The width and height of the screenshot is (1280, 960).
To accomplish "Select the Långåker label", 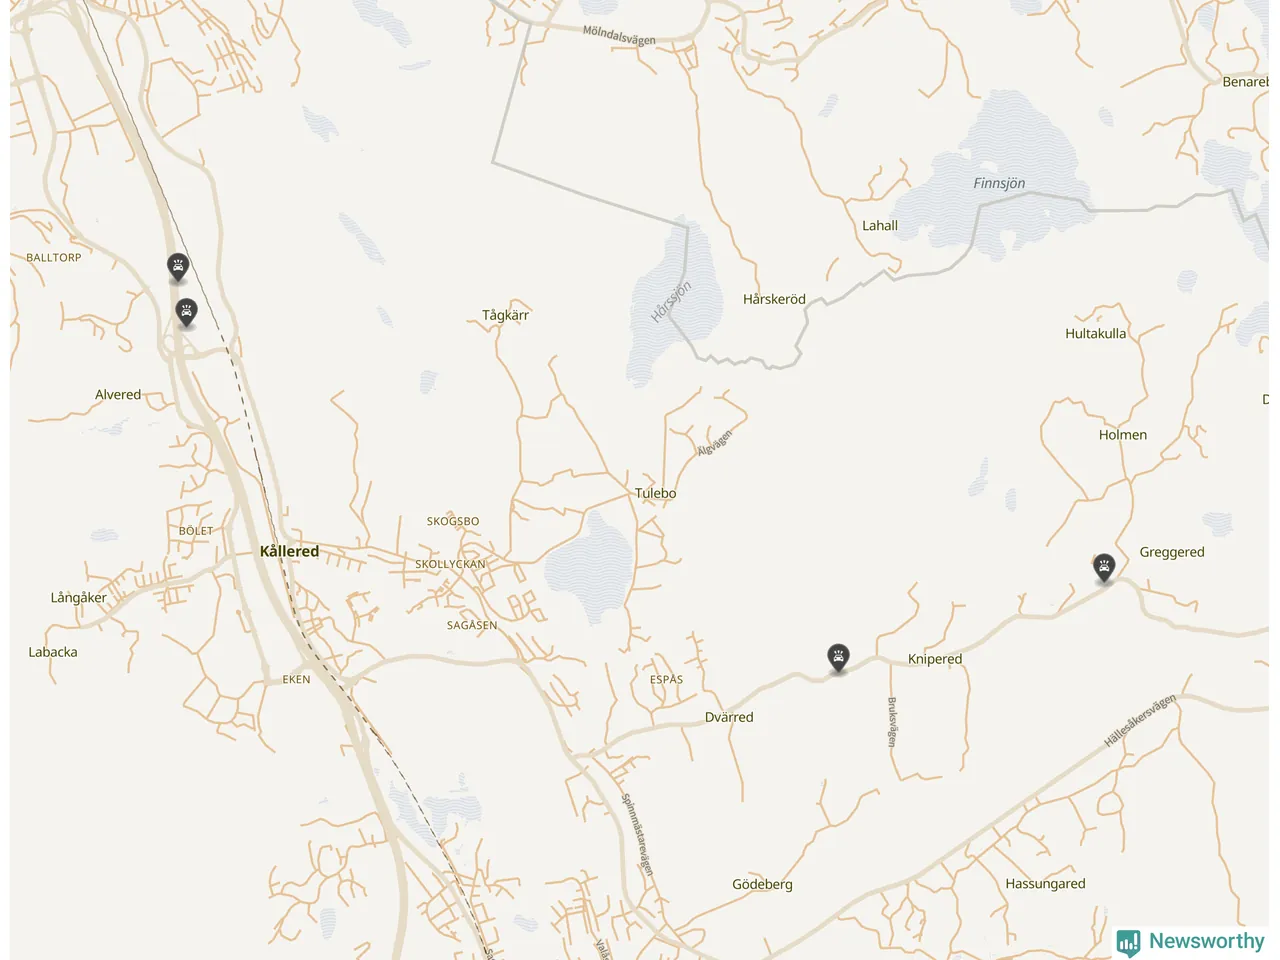I will 78,598.
